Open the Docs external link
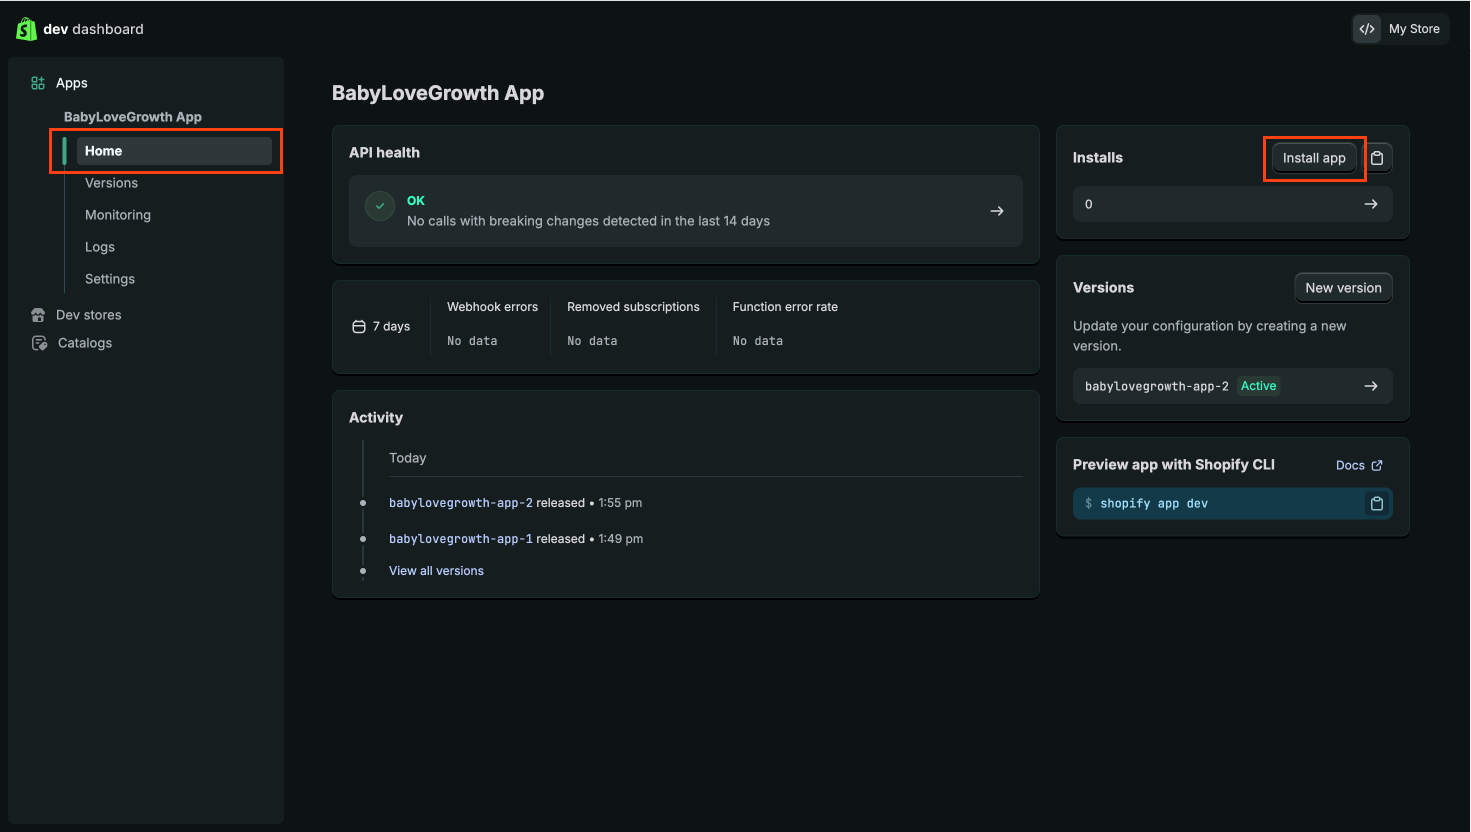 tap(1358, 465)
